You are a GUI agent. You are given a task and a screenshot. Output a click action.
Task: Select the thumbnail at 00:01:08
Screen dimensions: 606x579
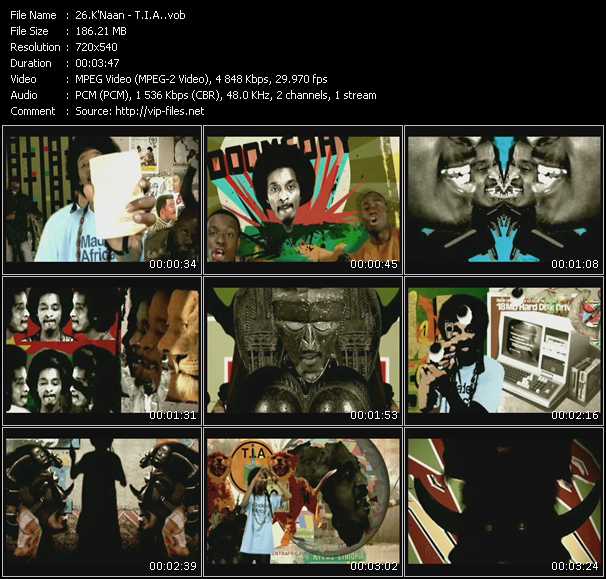[504, 200]
